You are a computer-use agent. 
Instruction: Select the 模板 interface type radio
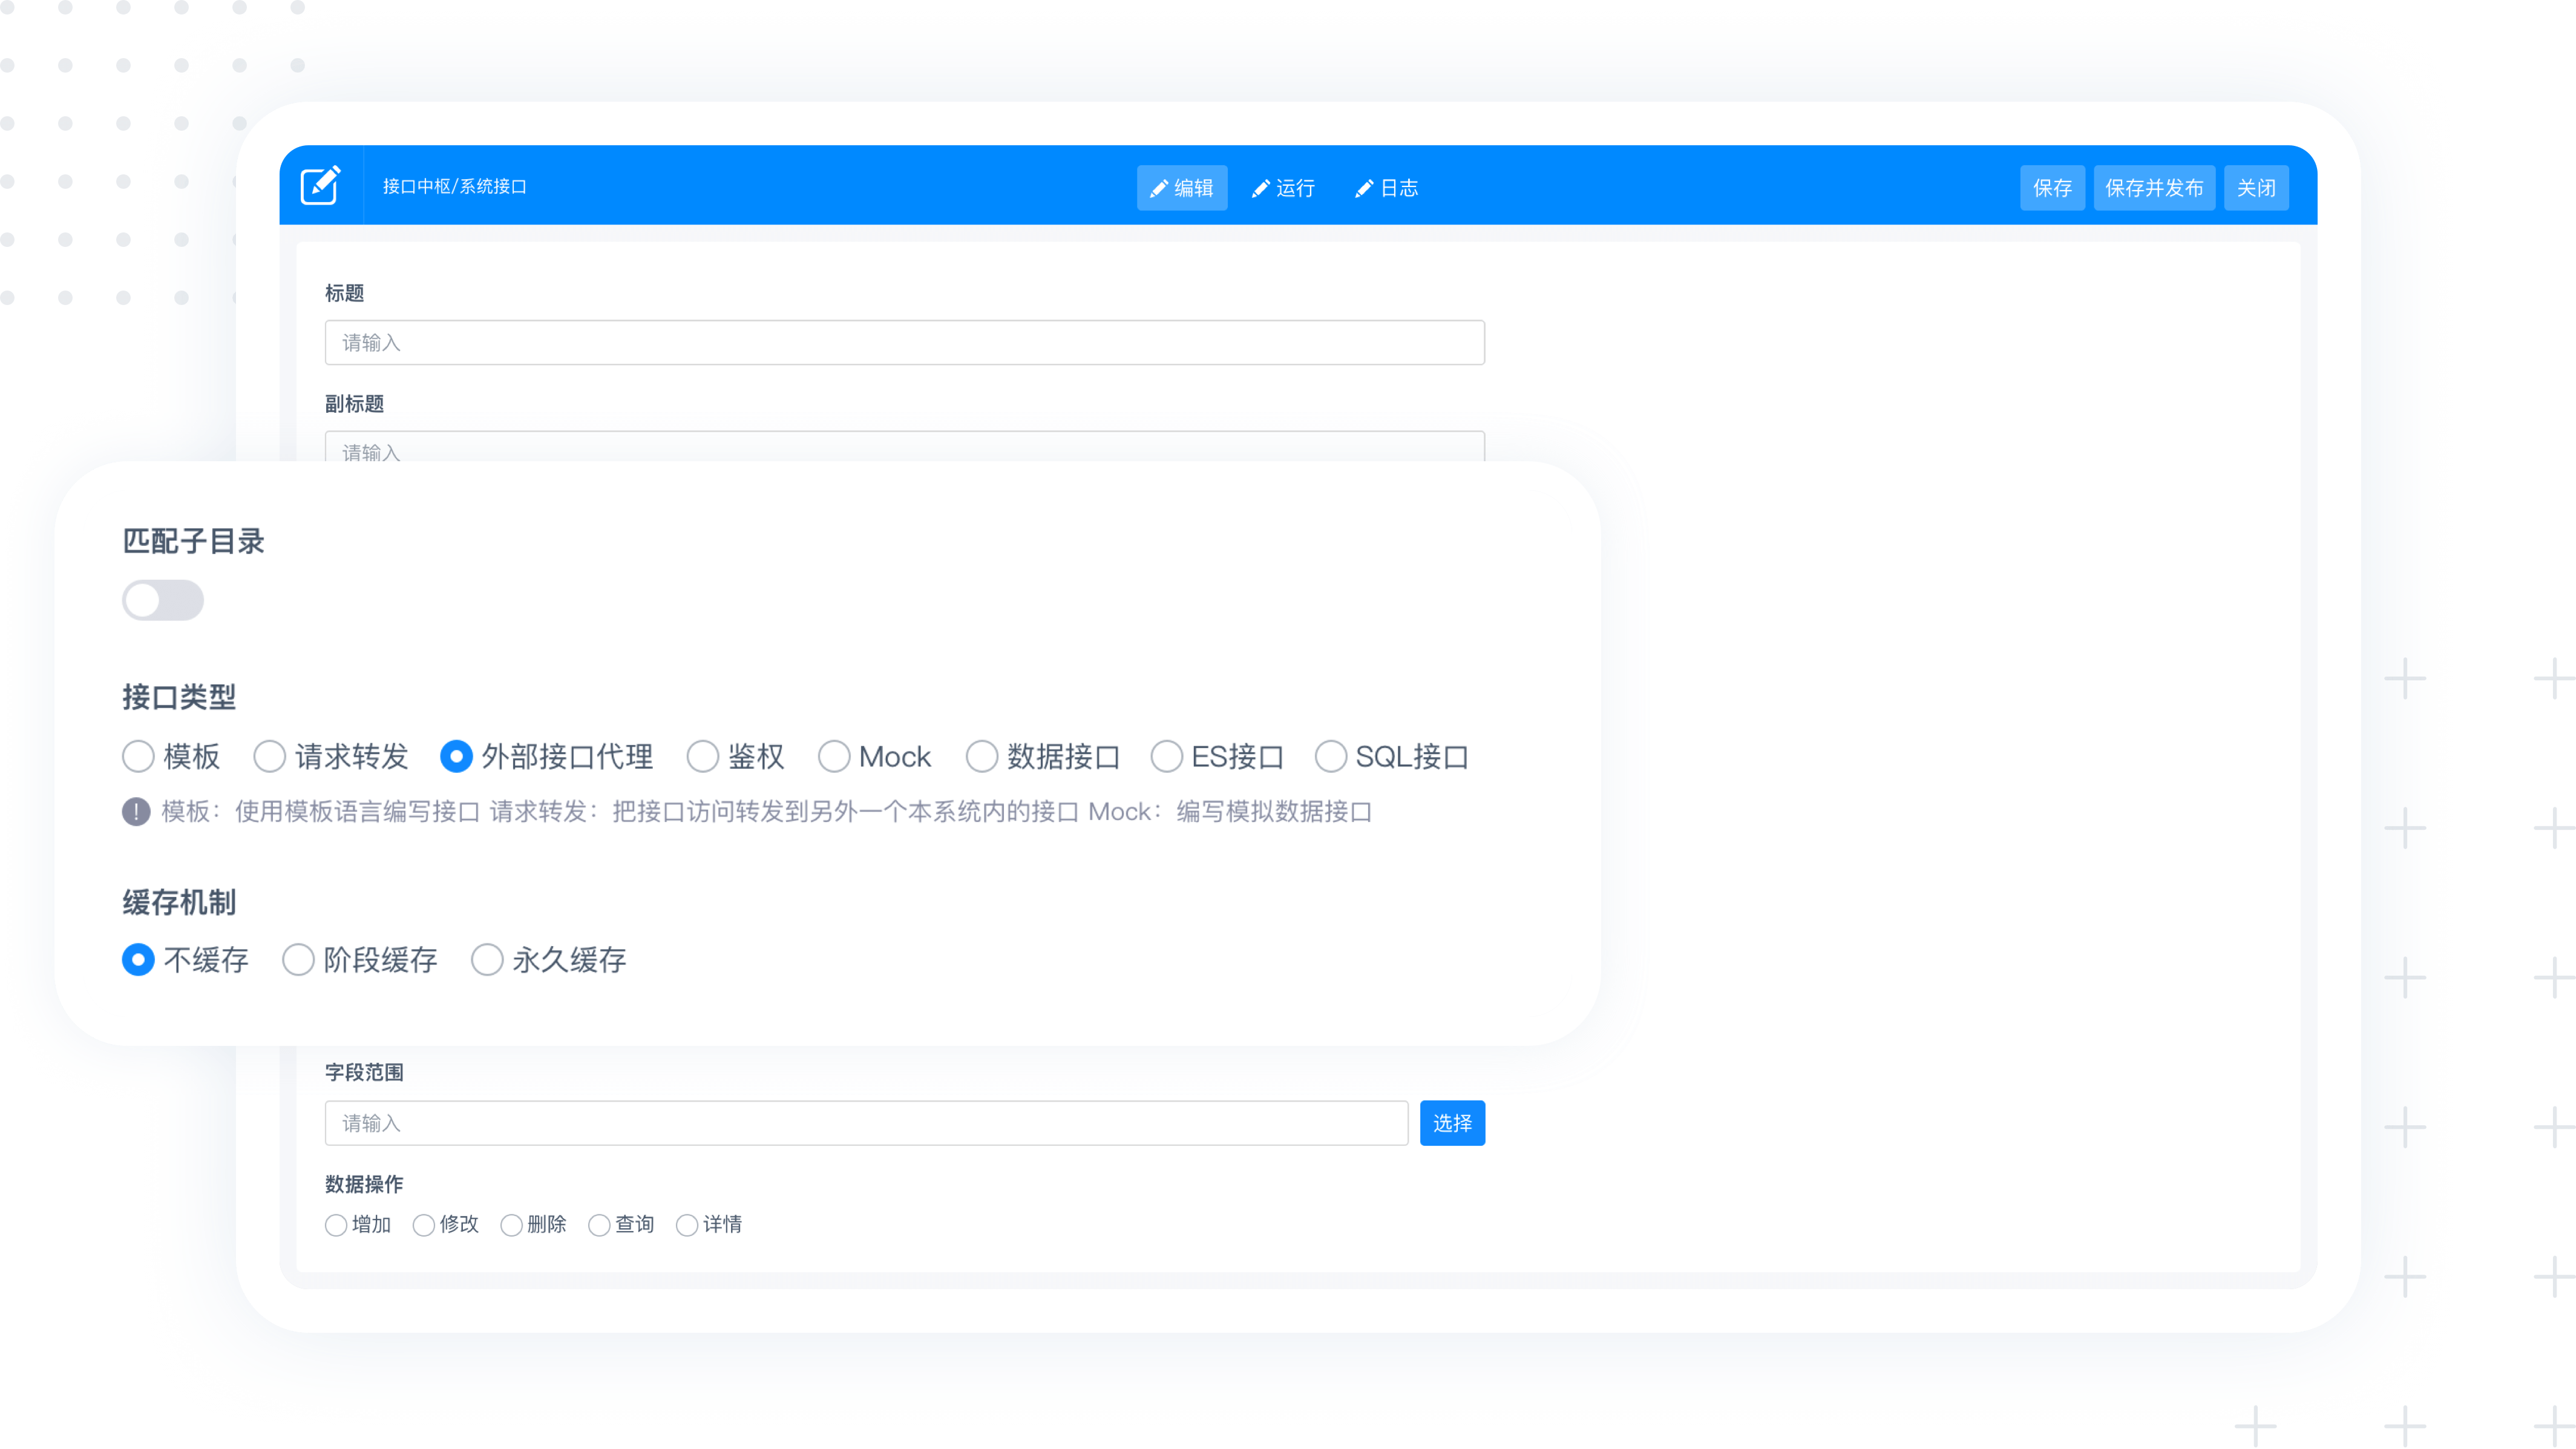tap(138, 756)
